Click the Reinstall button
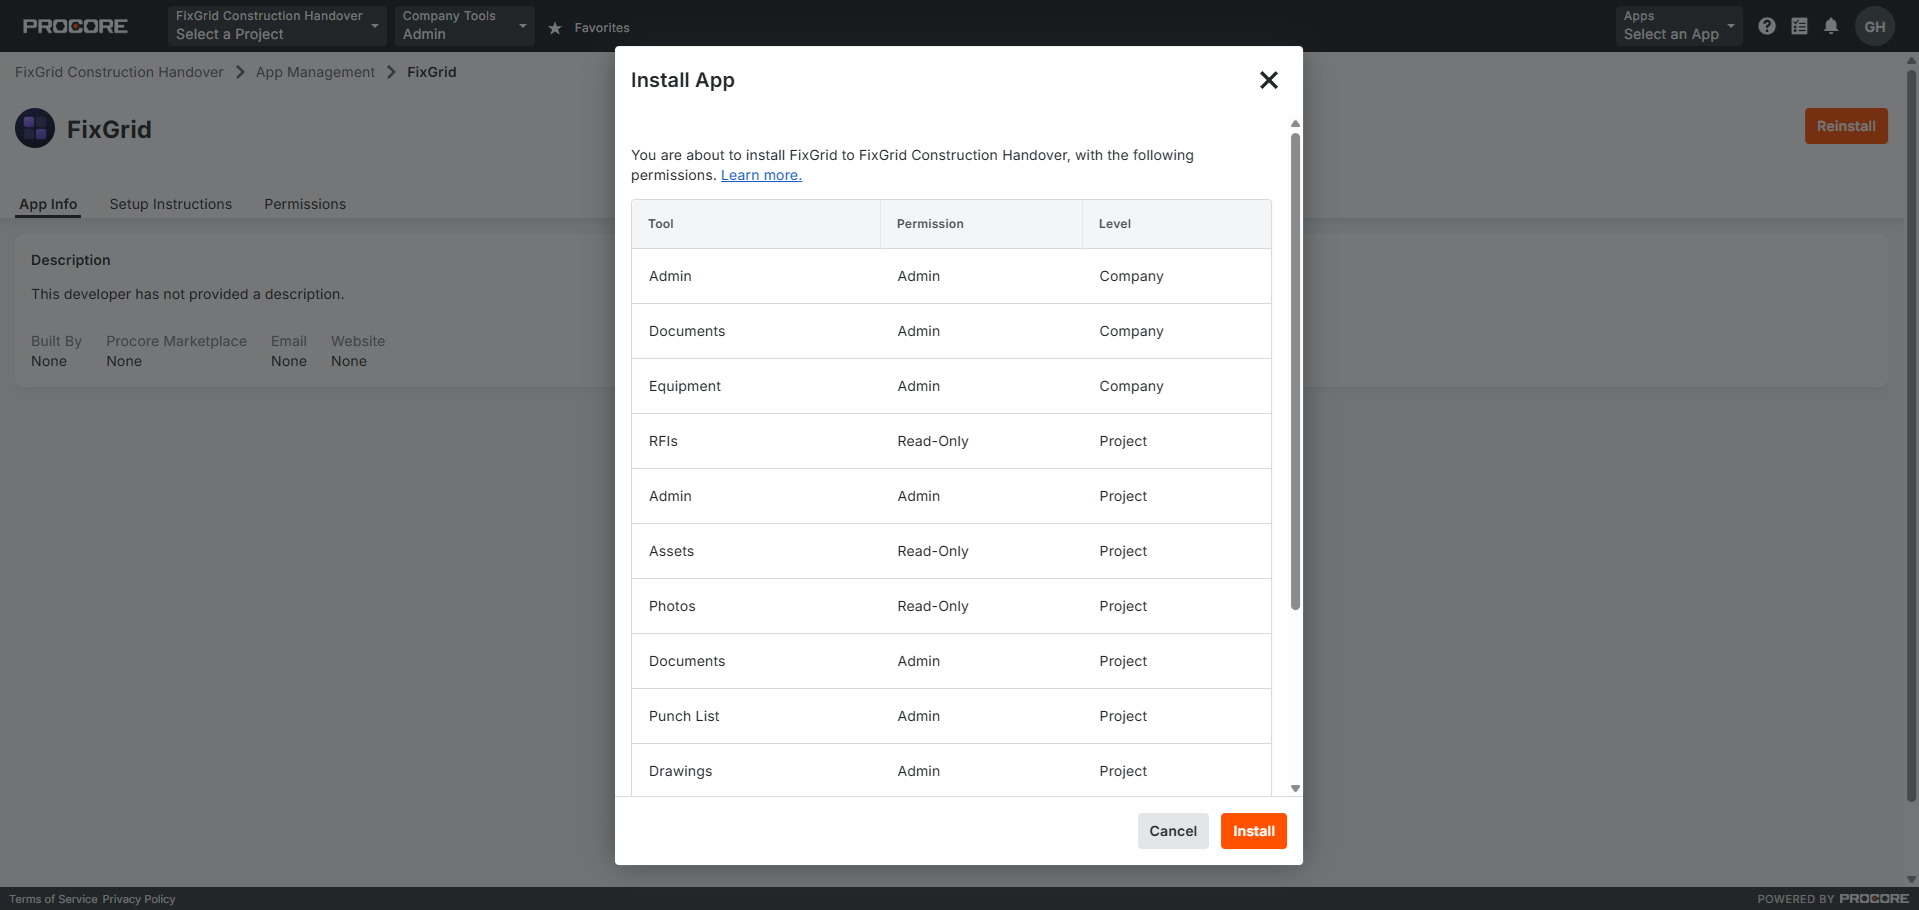 [x=1846, y=126]
